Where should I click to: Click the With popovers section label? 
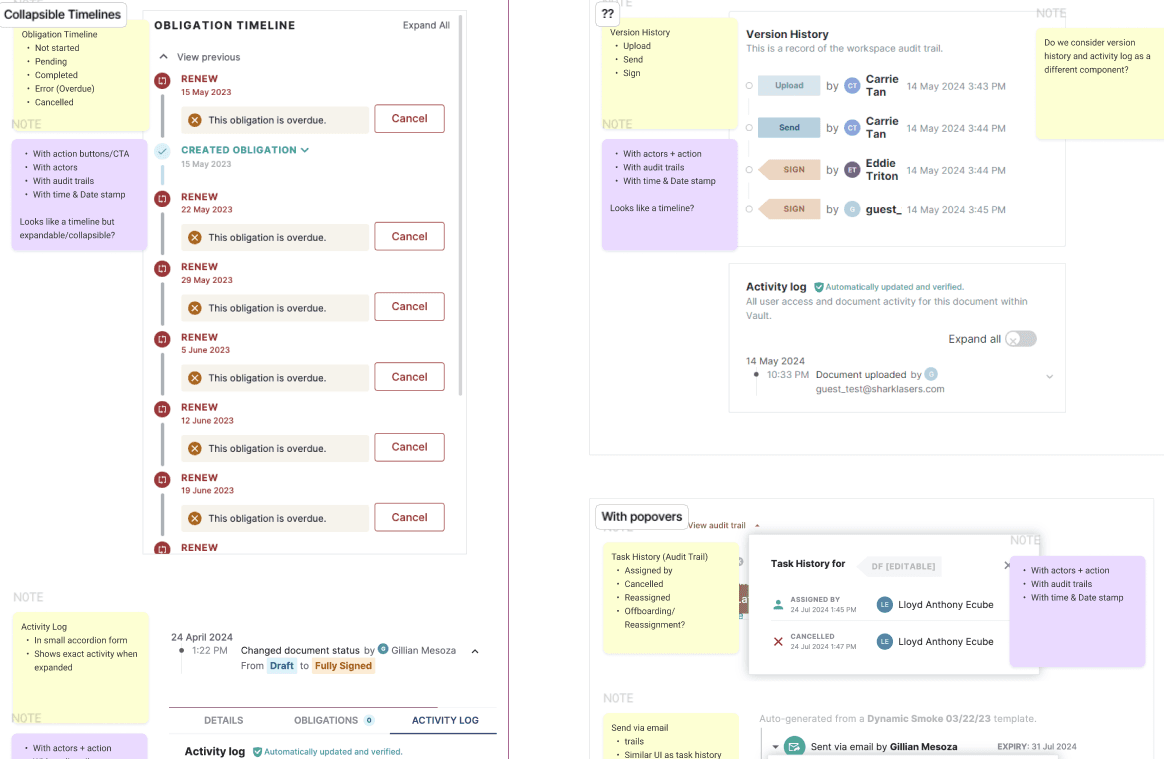click(x=641, y=517)
